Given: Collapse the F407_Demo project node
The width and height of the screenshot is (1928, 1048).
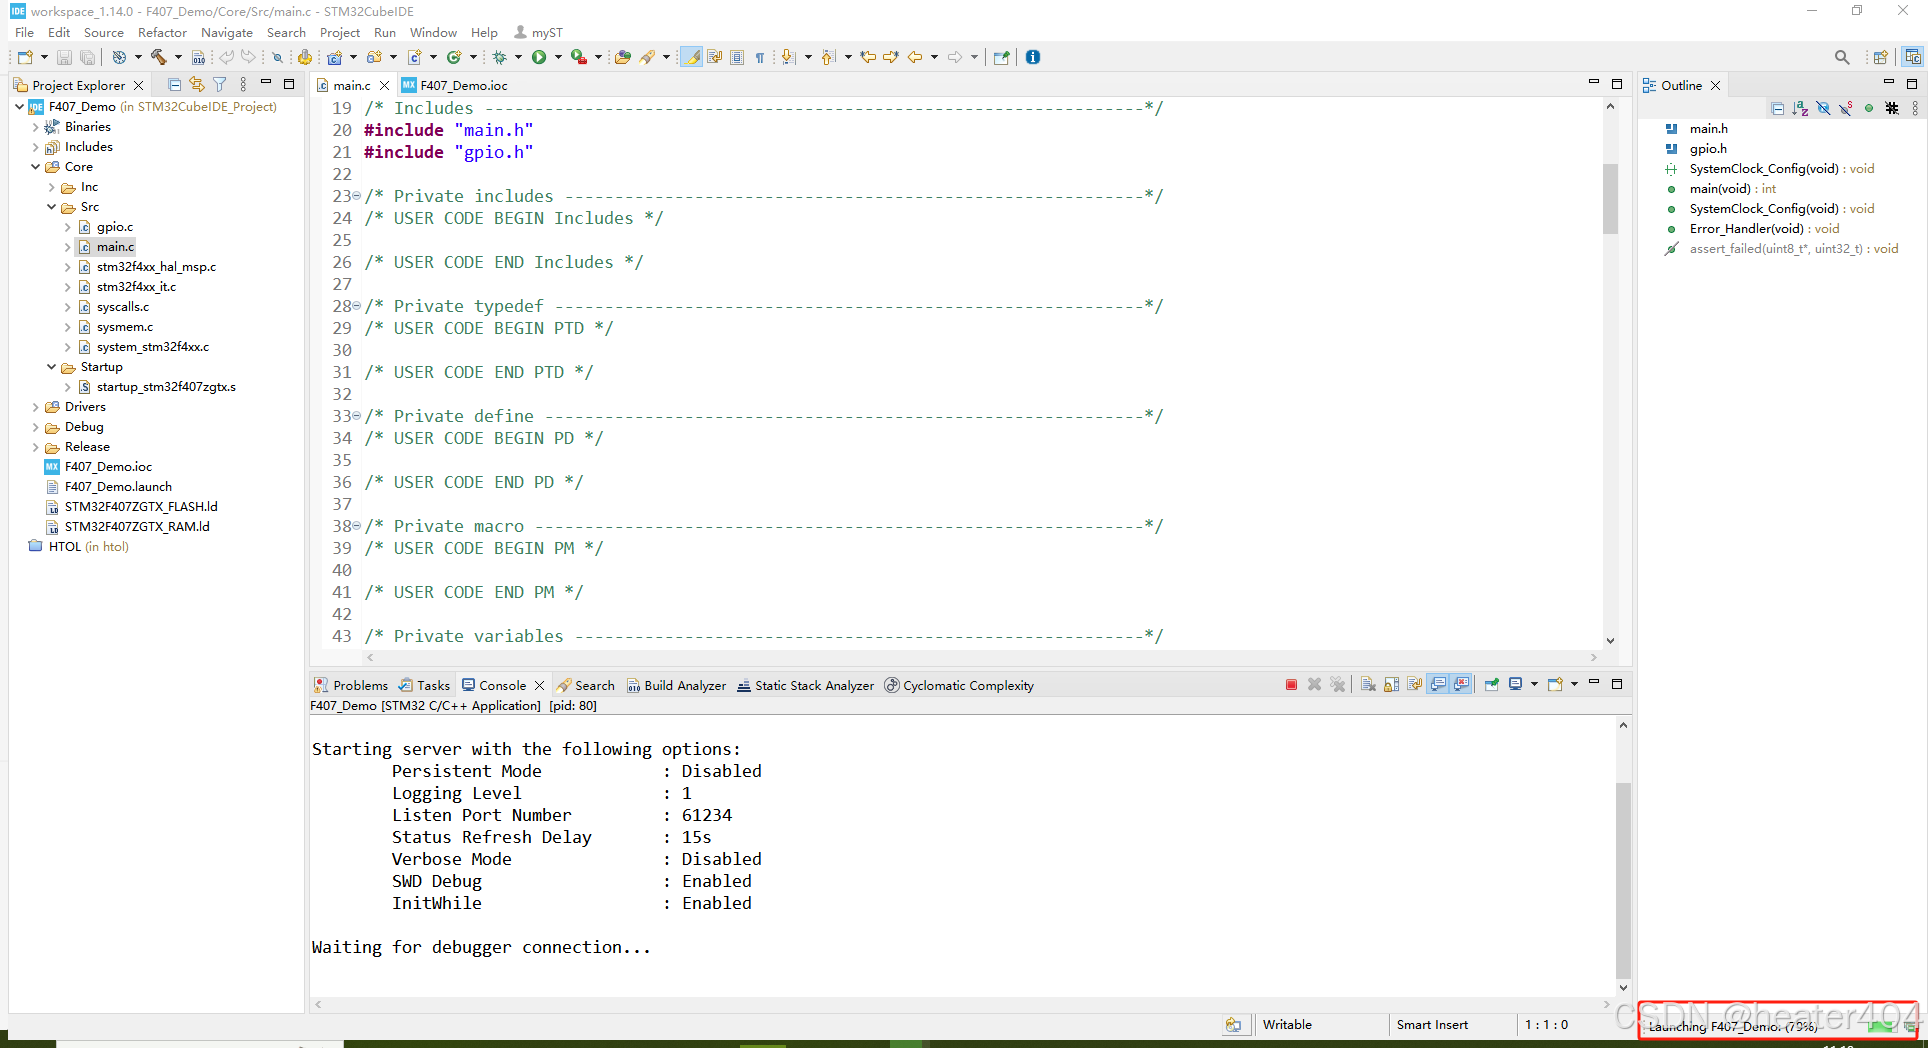Looking at the screenshot, I should 19,106.
